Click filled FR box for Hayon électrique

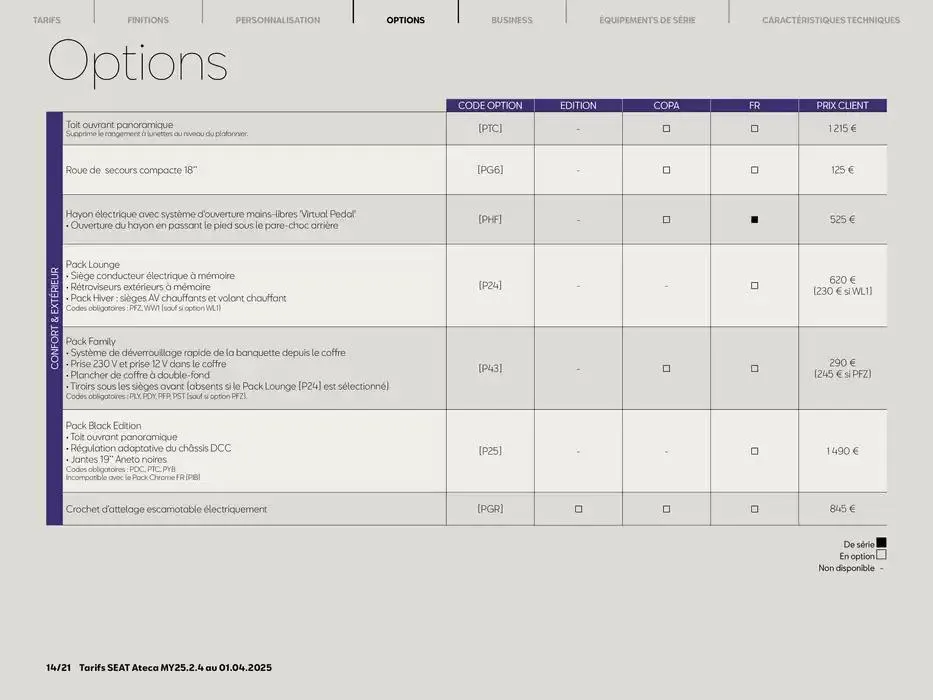pos(754,220)
